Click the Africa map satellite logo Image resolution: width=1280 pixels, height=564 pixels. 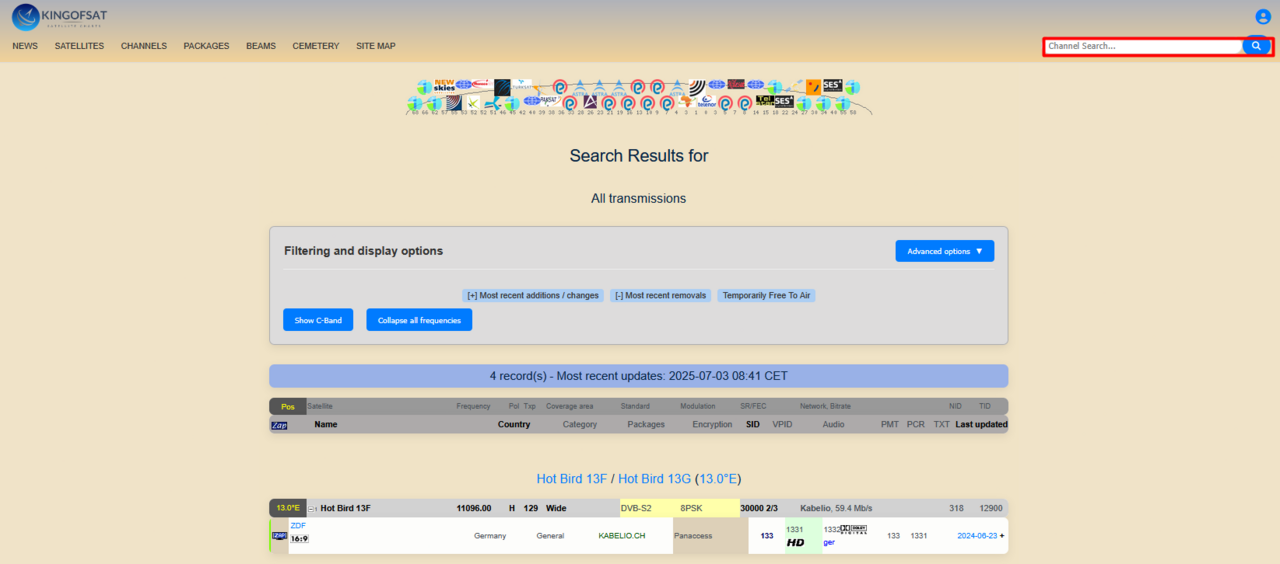click(687, 101)
